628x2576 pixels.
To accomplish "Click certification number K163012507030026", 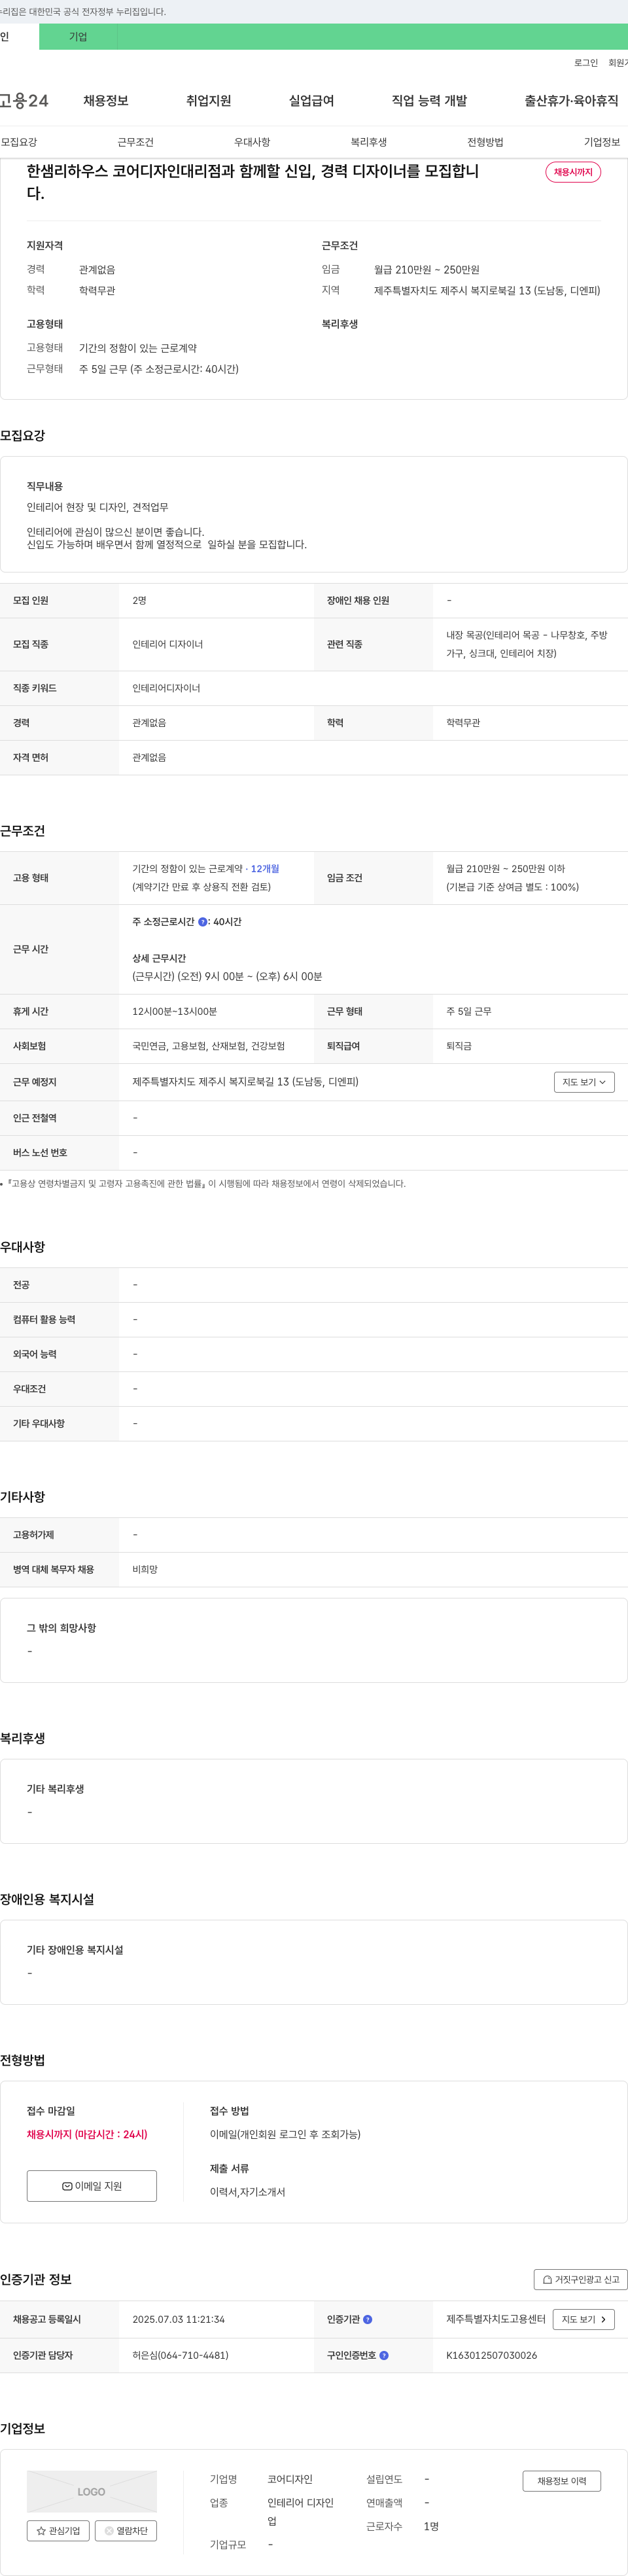I will click(492, 2355).
